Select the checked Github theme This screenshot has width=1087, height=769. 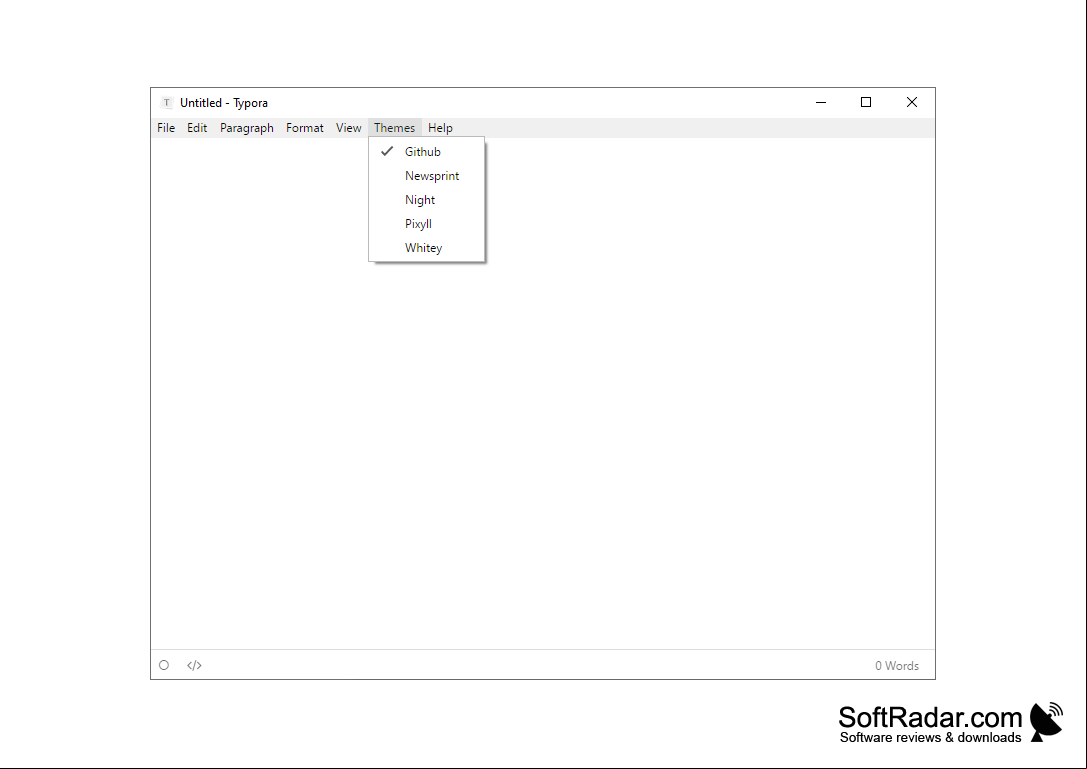(x=426, y=152)
